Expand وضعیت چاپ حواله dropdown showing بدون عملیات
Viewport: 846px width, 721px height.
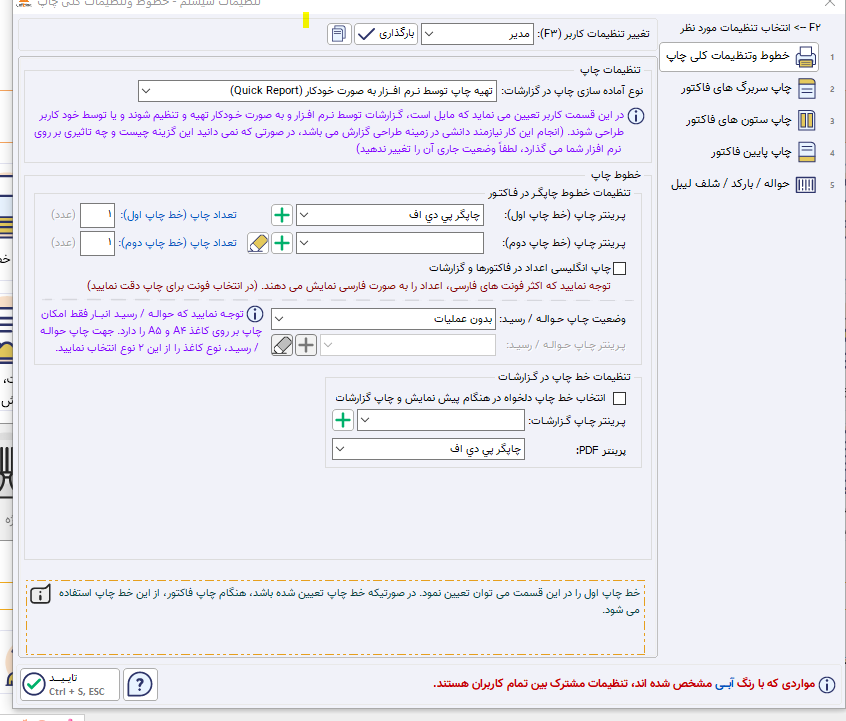click(383, 319)
